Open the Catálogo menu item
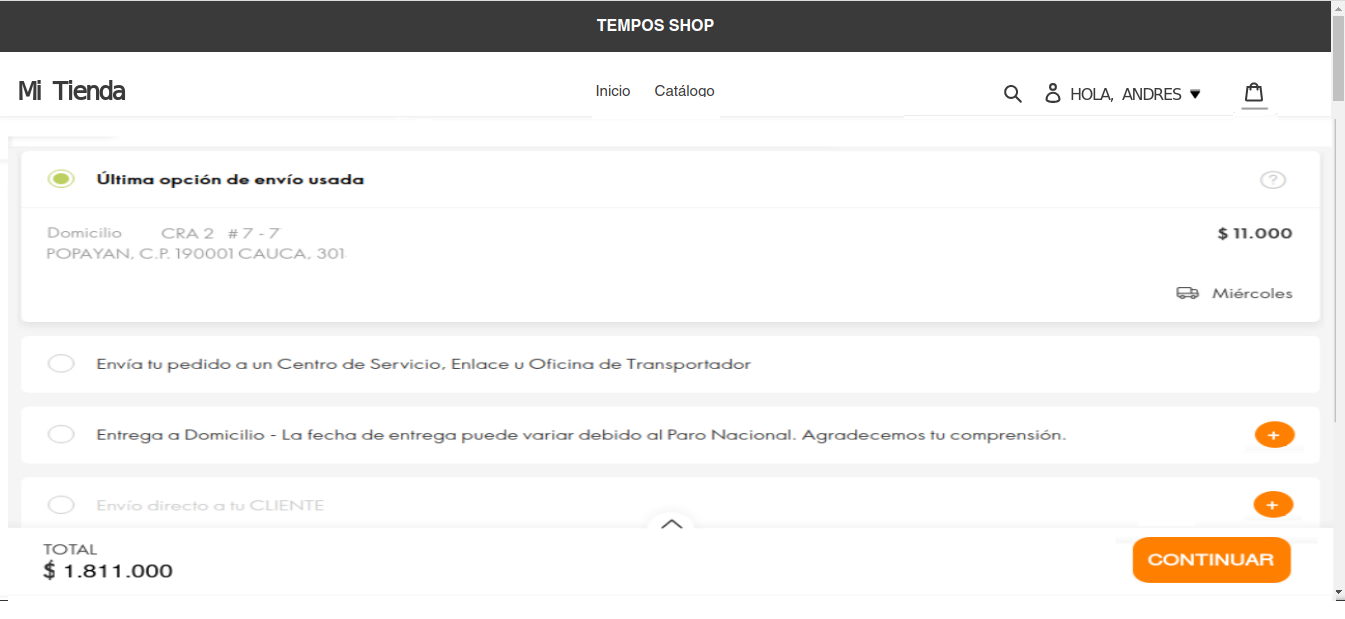1345x619 pixels. [x=684, y=91]
